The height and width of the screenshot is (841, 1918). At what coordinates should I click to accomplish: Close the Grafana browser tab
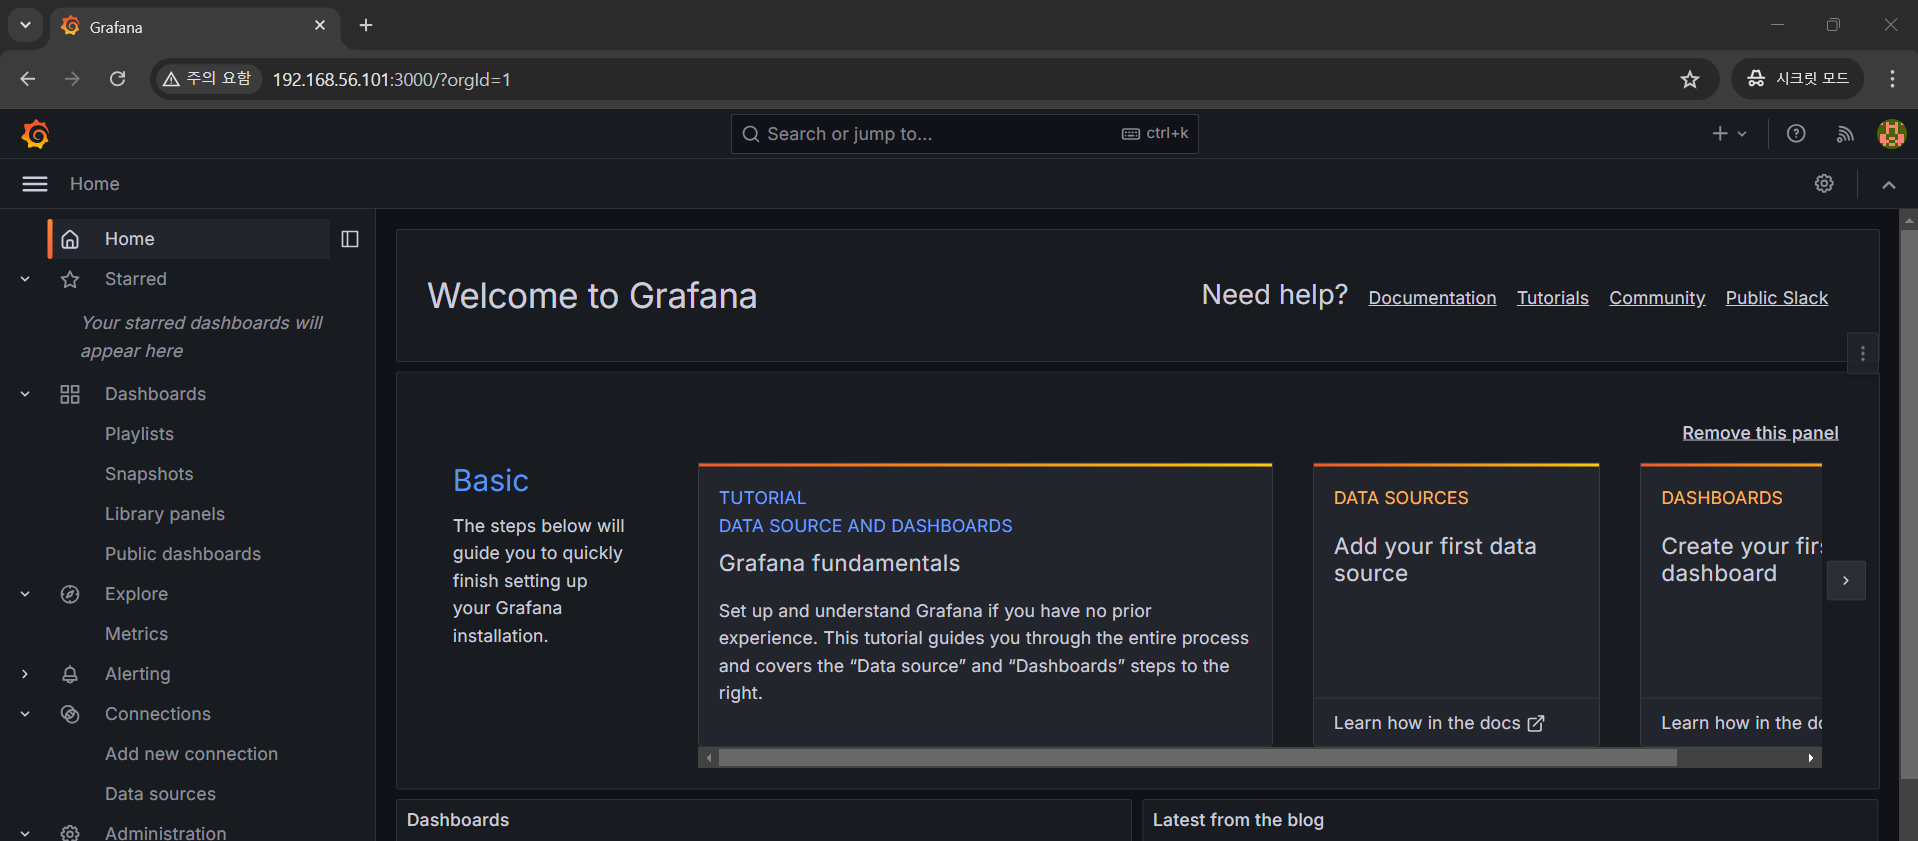click(x=320, y=26)
